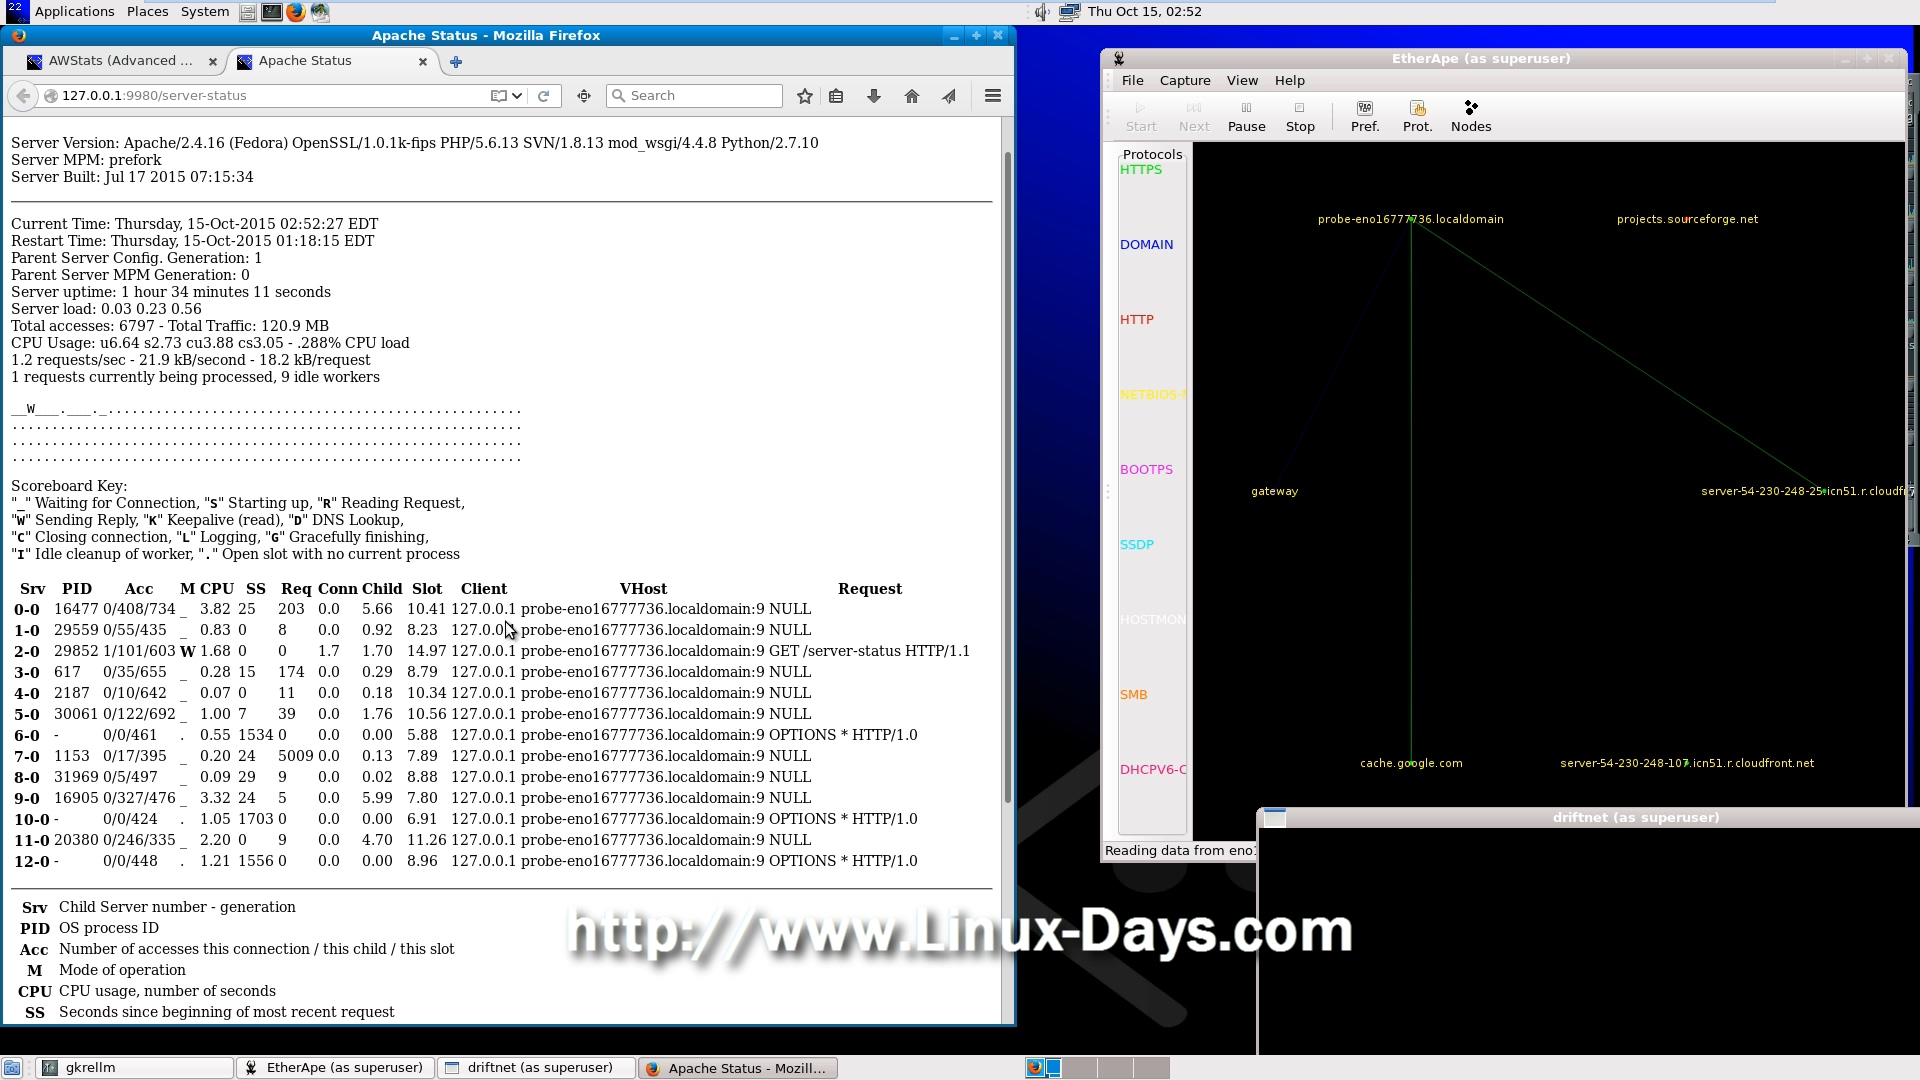This screenshot has height=1080, width=1920.
Task: Switch to the AWStats tab
Action: click(x=122, y=61)
